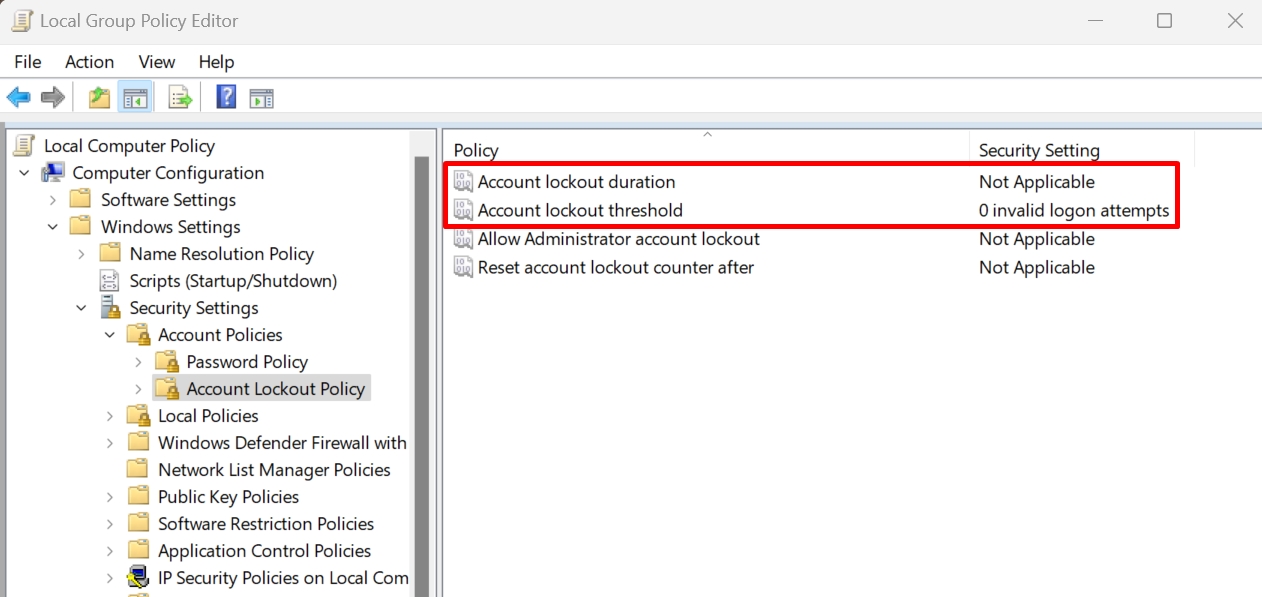Select the IP Security Policies tree icon
The width and height of the screenshot is (1262, 597).
[138, 578]
